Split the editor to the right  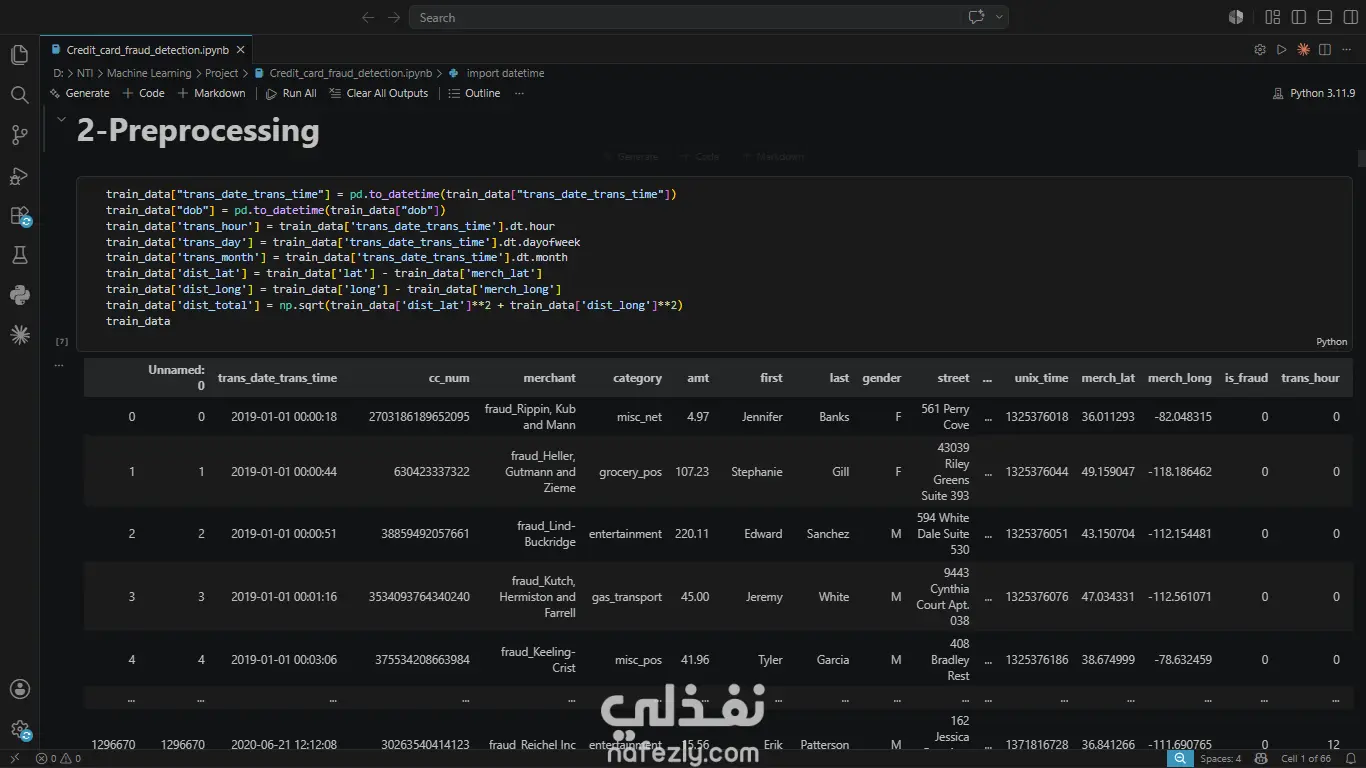pos(1325,50)
